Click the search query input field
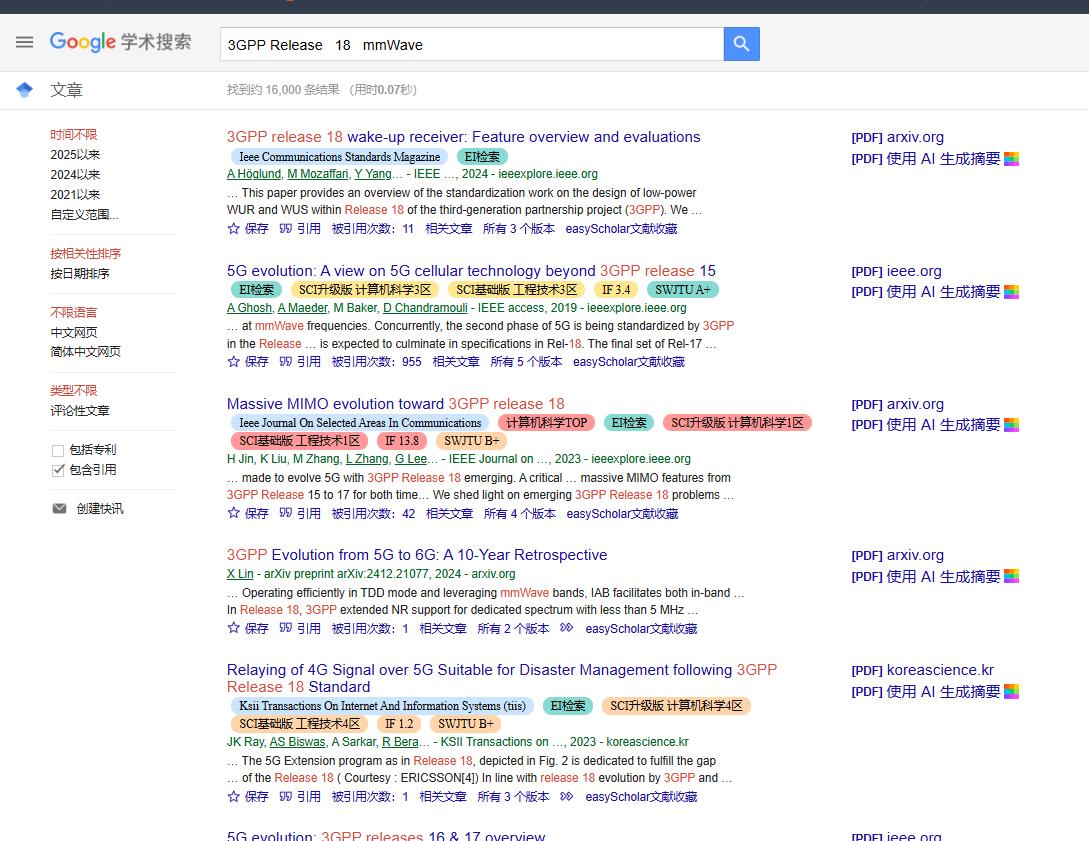The image size is (1089, 841). tap(470, 44)
